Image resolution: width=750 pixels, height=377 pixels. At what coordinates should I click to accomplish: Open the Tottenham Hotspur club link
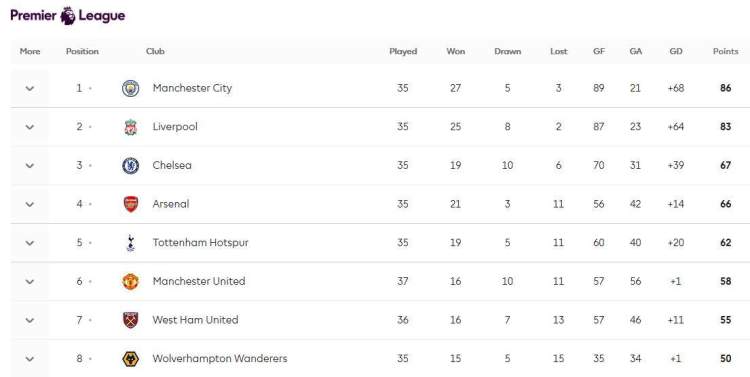[200, 243]
